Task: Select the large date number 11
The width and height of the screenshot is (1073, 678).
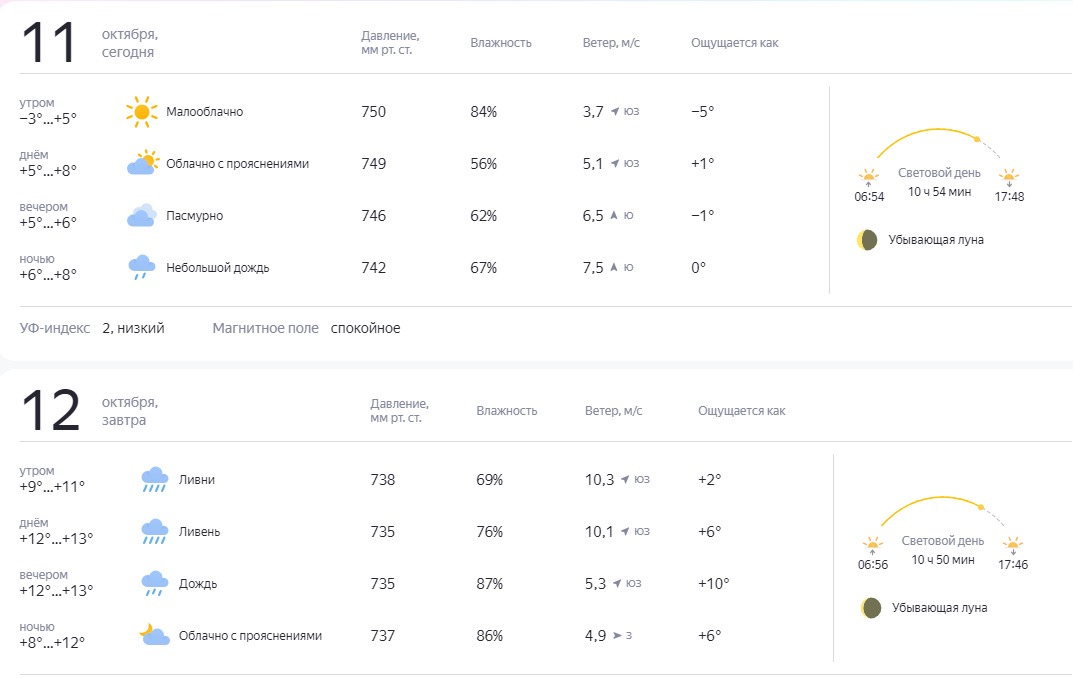Action: [48, 42]
